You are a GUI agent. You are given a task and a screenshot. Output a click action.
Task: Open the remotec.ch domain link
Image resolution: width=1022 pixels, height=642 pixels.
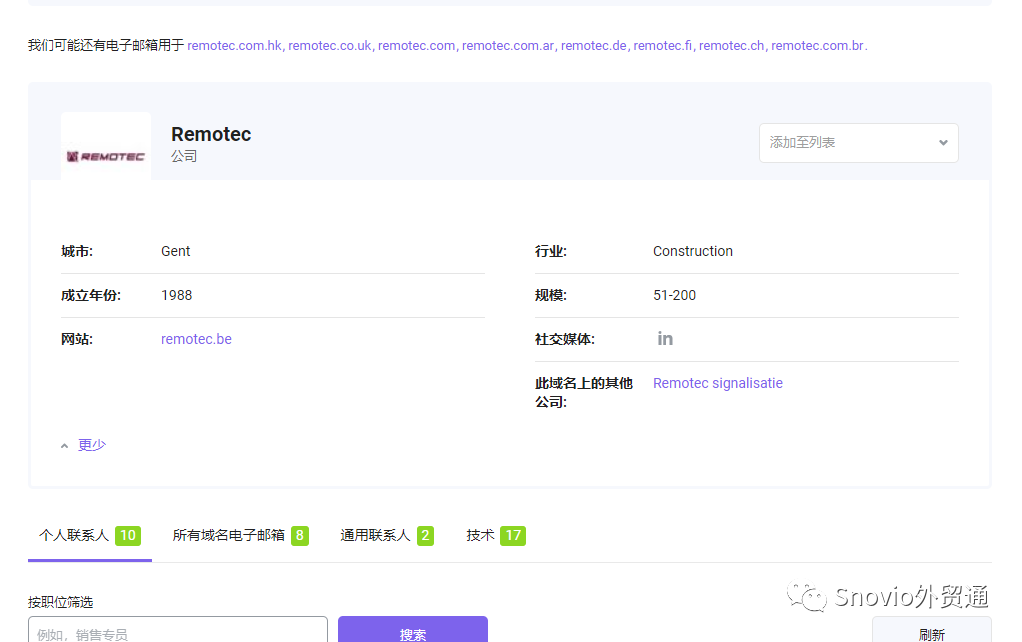coord(731,46)
